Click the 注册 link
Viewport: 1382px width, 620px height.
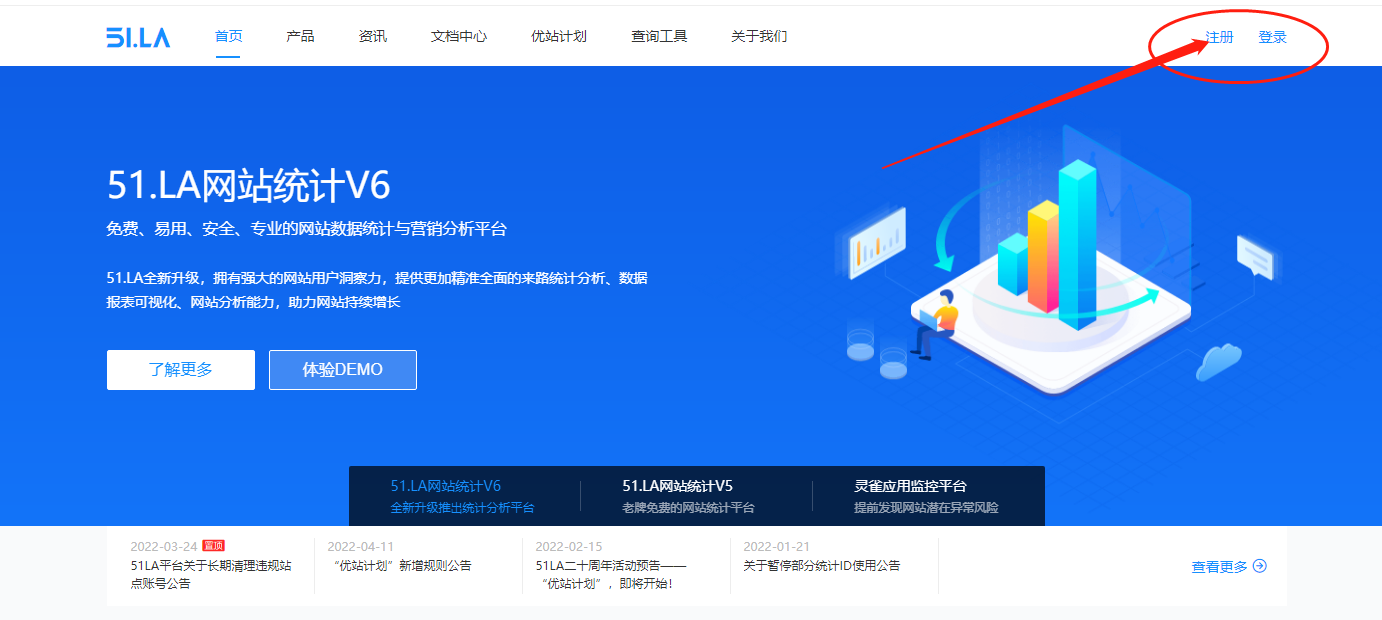point(1219,38)
